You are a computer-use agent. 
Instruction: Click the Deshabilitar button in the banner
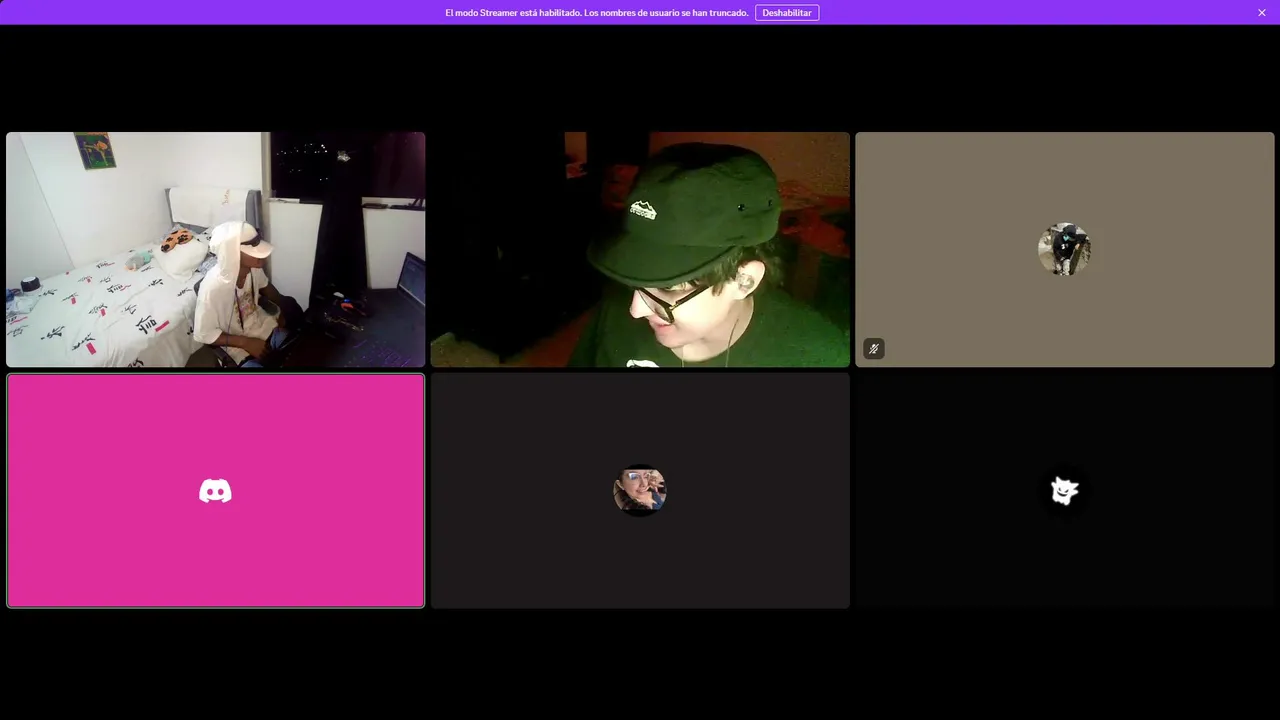point(787,13)
